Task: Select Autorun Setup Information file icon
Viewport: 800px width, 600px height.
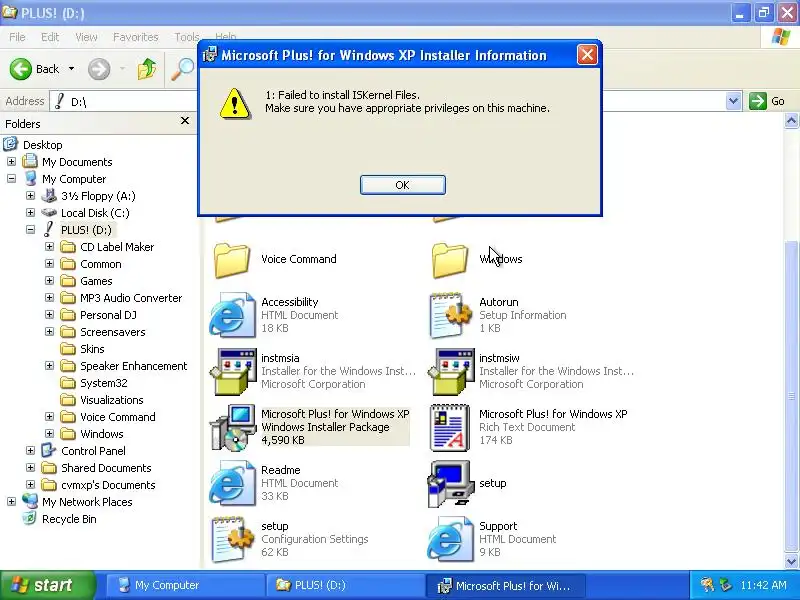Action: pos(451,315)
